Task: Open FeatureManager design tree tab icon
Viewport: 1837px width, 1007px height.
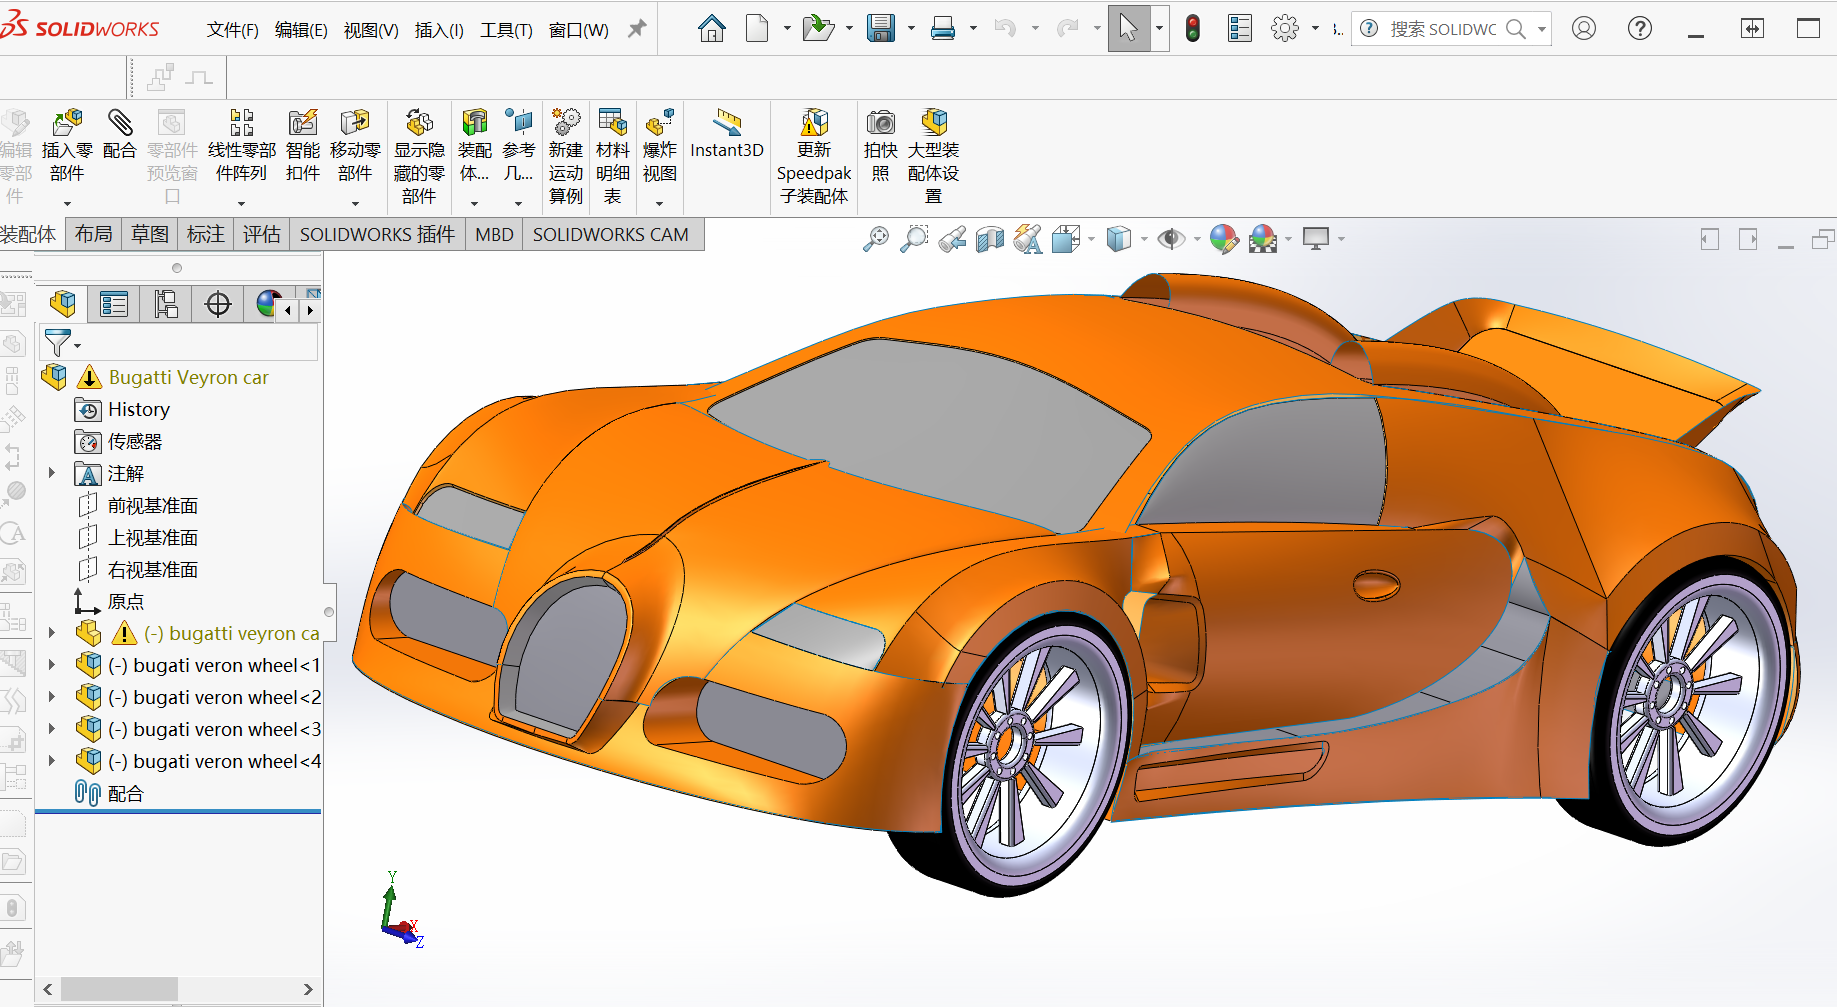Action: [63, 304]
